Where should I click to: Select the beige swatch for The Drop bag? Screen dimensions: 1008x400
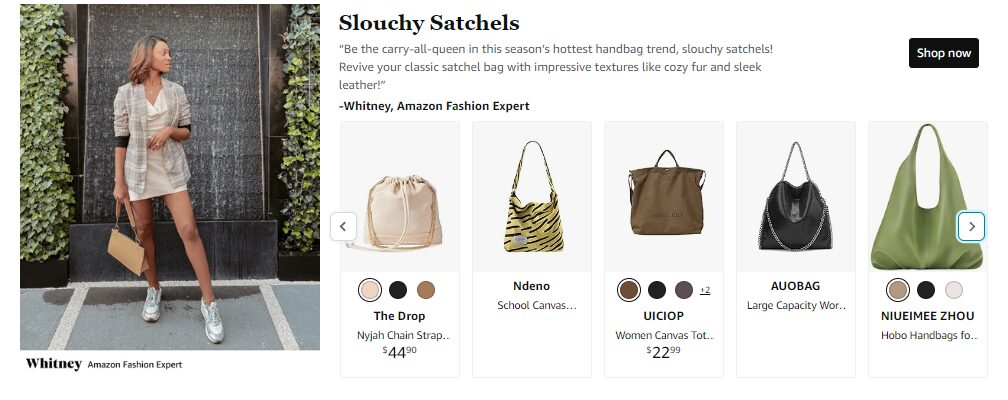tap(370, 290)
